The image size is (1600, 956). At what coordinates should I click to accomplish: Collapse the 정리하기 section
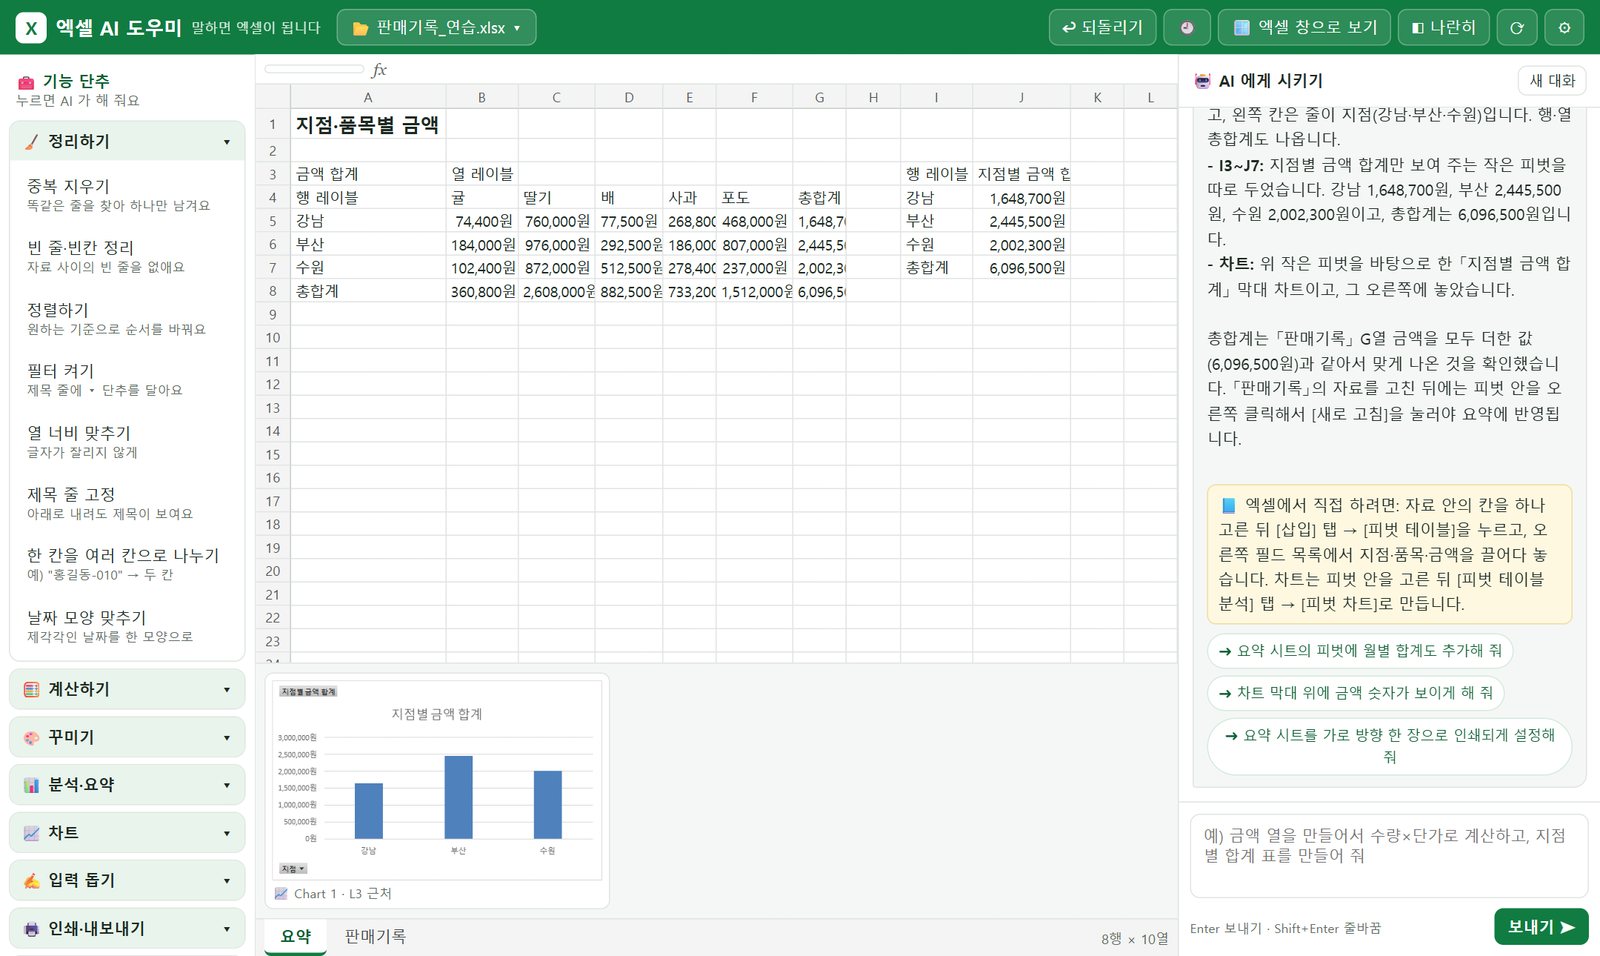[x=127, y=142]
